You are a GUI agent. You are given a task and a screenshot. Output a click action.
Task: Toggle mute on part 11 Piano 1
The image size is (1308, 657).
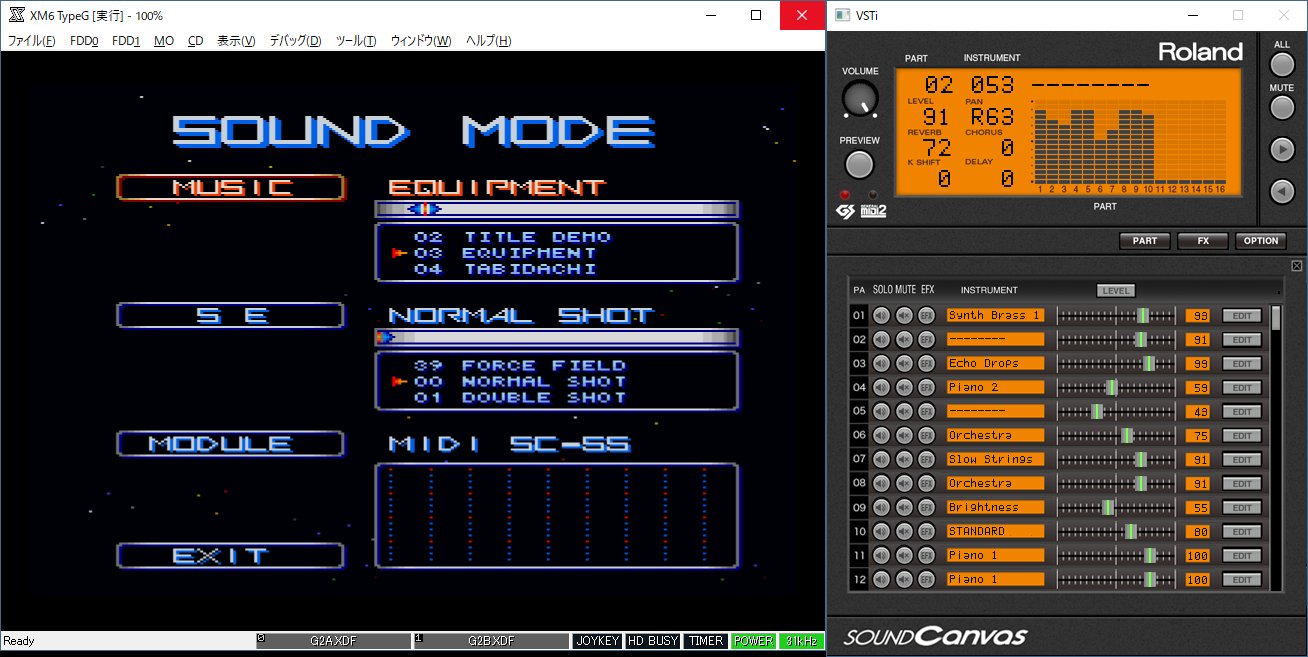tap(904, 555)
